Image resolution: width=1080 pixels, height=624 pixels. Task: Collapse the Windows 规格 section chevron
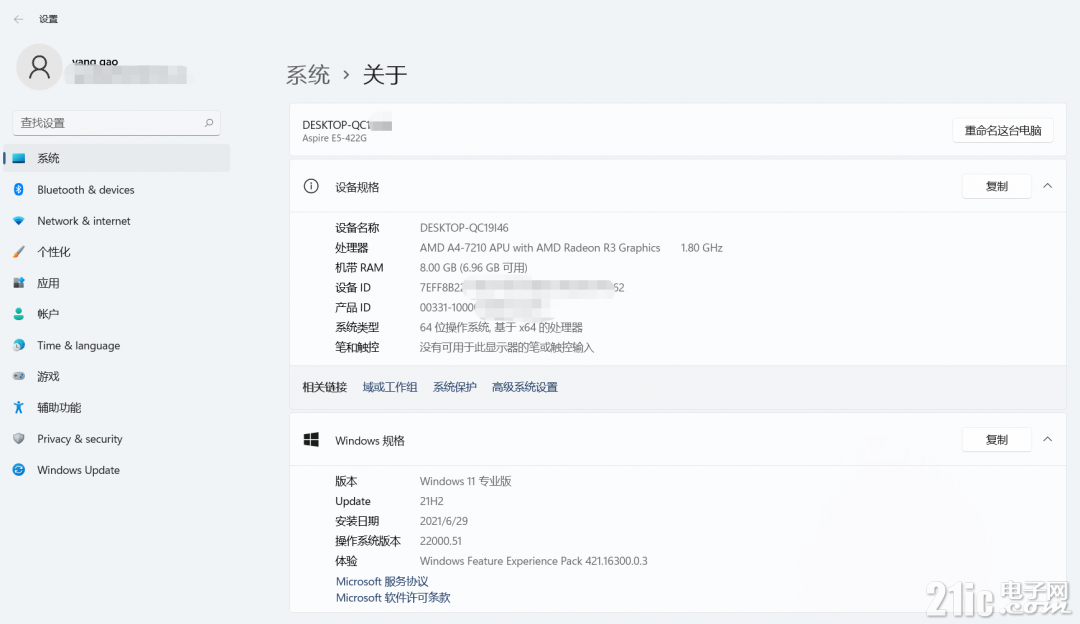pyautogui.click(x=1048, y=439)
